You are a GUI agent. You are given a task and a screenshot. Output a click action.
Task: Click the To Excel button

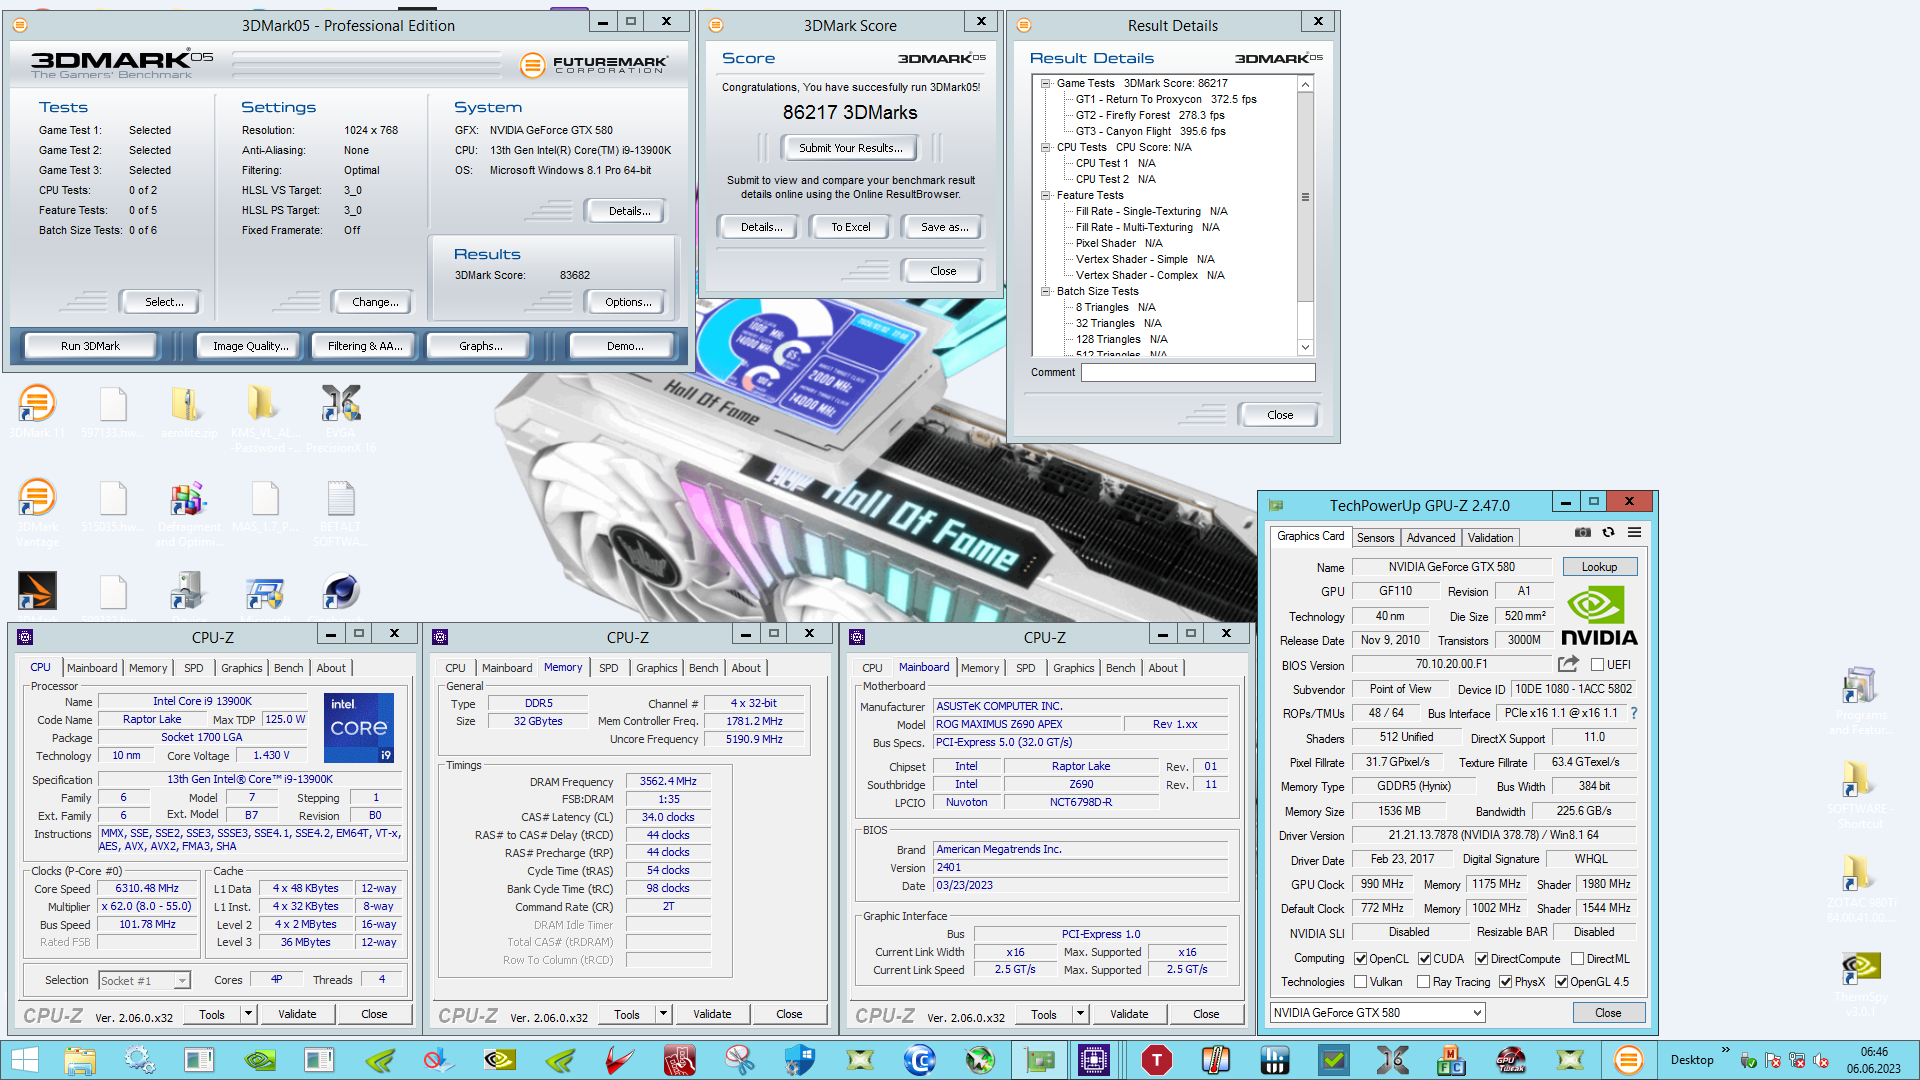tap(850, 227)
